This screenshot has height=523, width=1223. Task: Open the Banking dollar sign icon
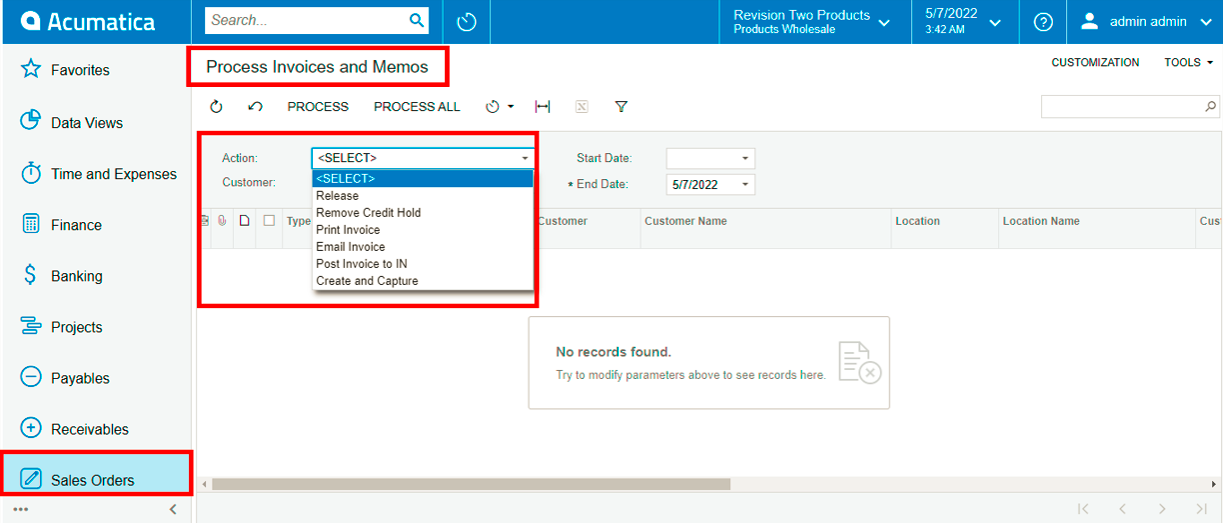tap(30, 275)
